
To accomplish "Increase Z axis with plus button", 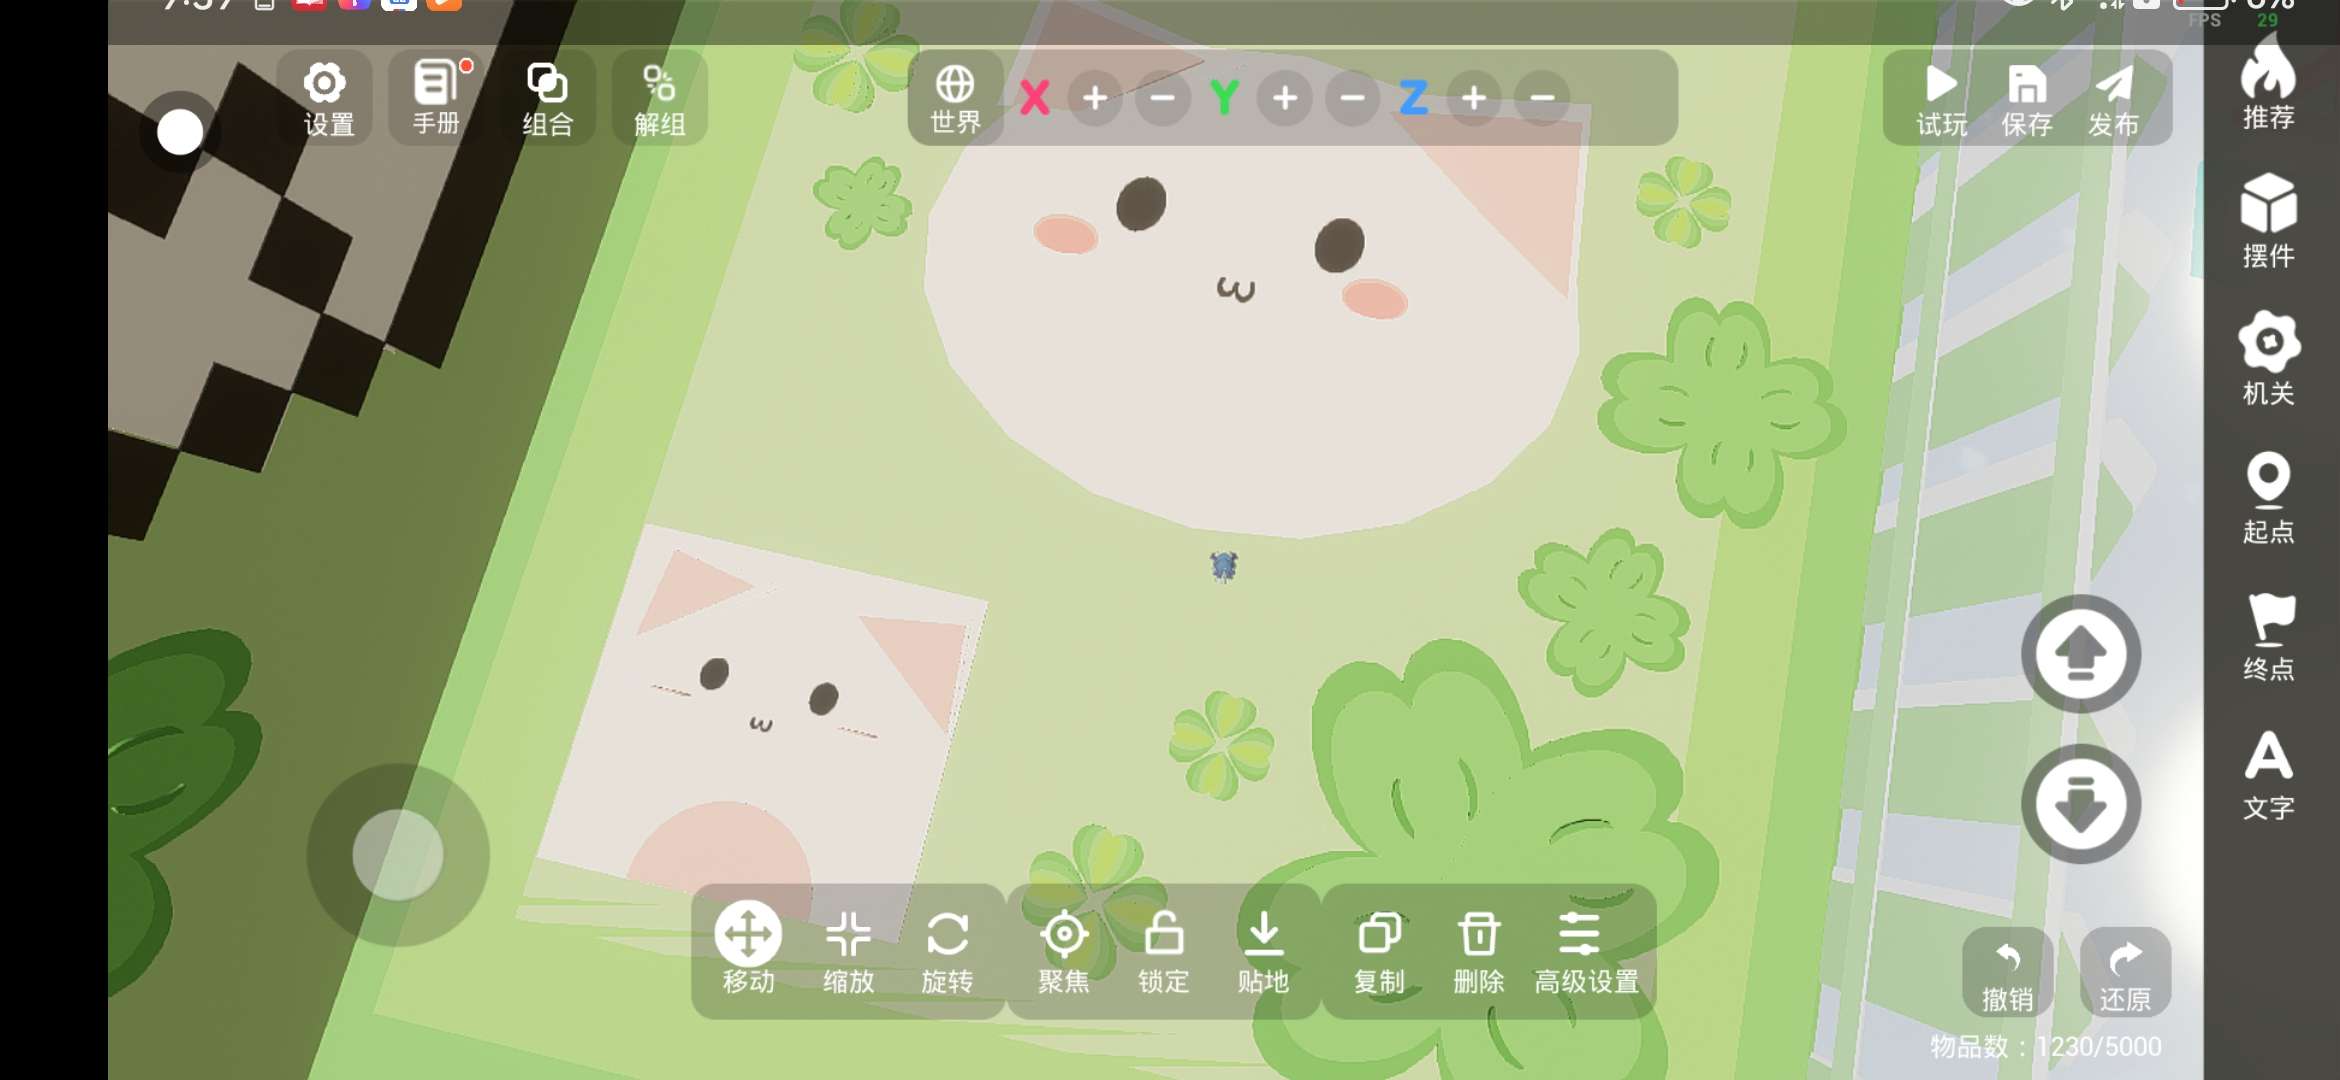I will tap(1474, 98).
